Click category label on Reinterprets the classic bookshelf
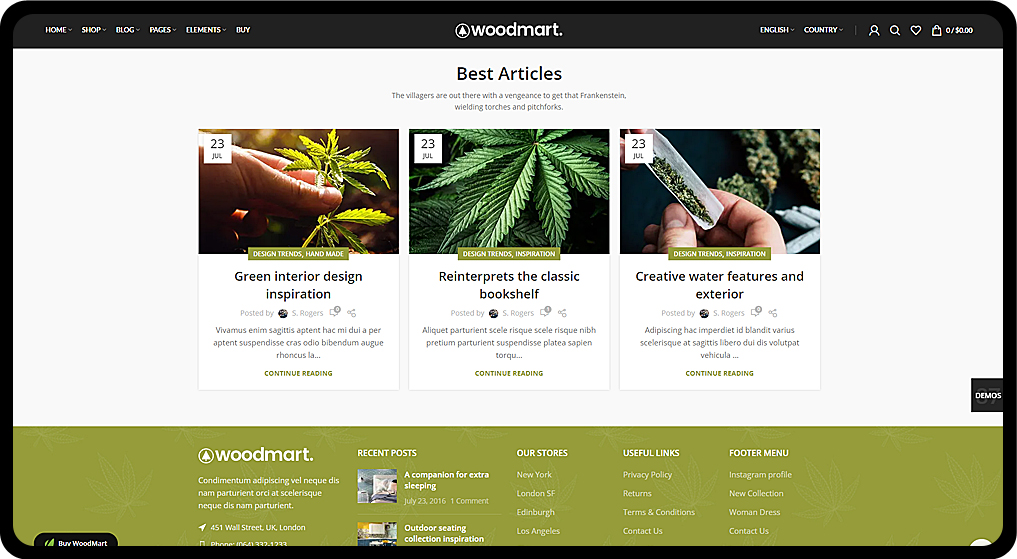The height and width of the screenshot is (559, 1017). pos(509,254)
